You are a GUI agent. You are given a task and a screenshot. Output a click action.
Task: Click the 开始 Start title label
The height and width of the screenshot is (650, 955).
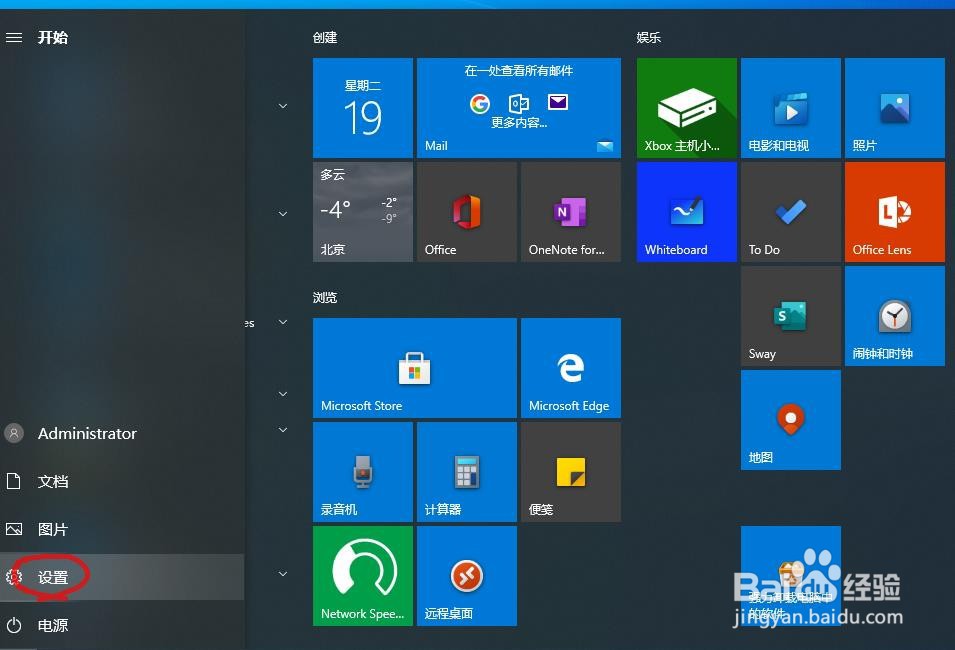[53, 38]
